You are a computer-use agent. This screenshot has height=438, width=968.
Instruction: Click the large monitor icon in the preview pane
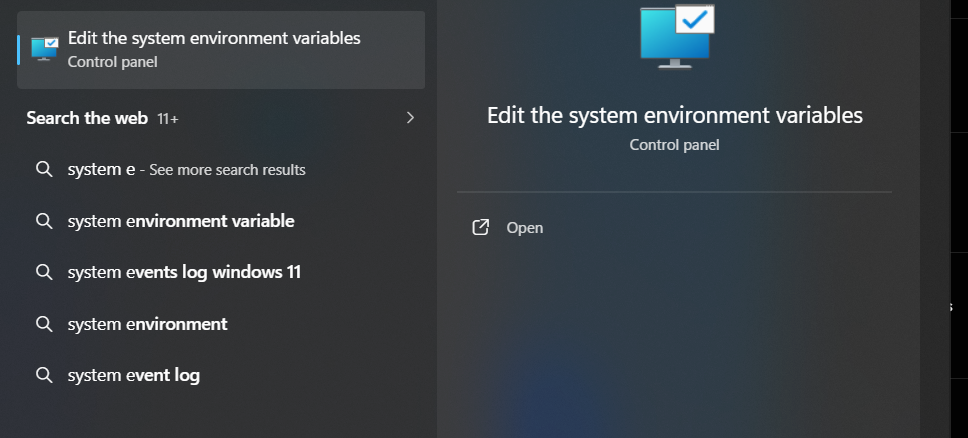677,36
